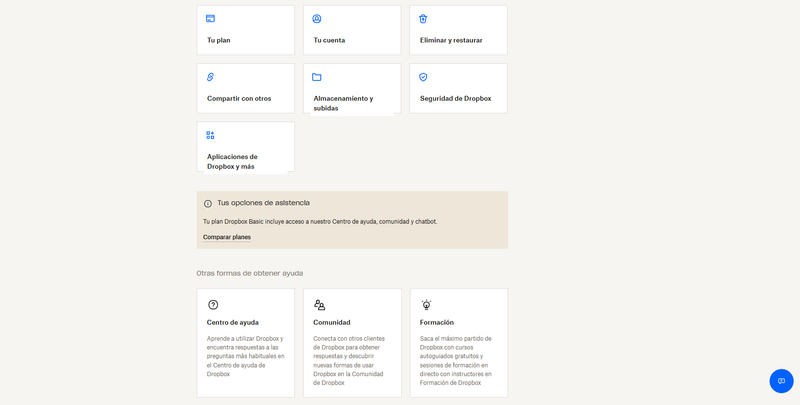Click the Comparar planes link
Viewport: 800px width, 405px height.
pyautogui.click(x=227, y=237)
